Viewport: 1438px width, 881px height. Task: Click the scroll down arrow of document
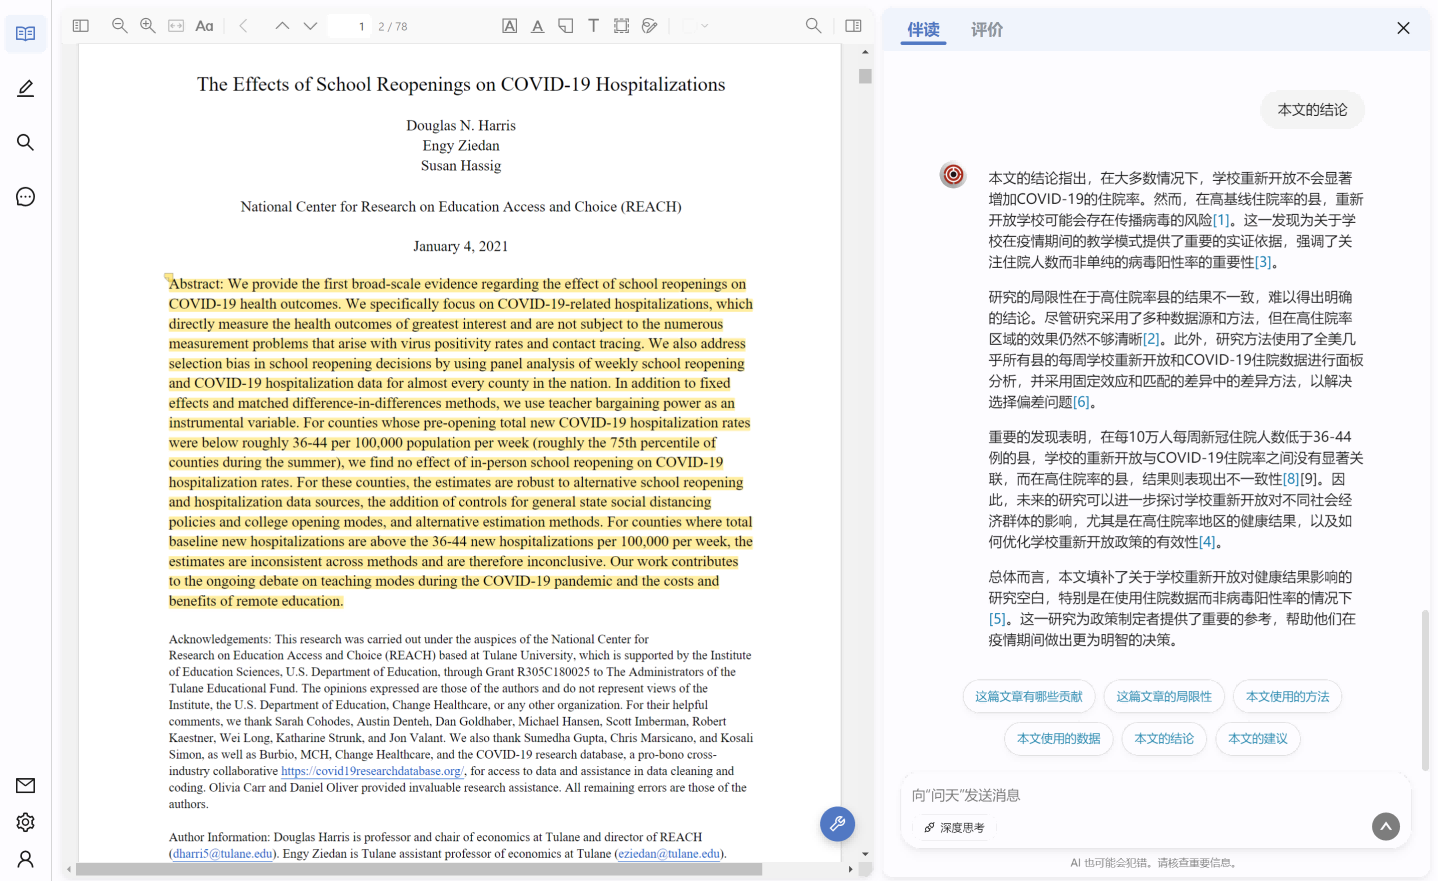point(865,854)
